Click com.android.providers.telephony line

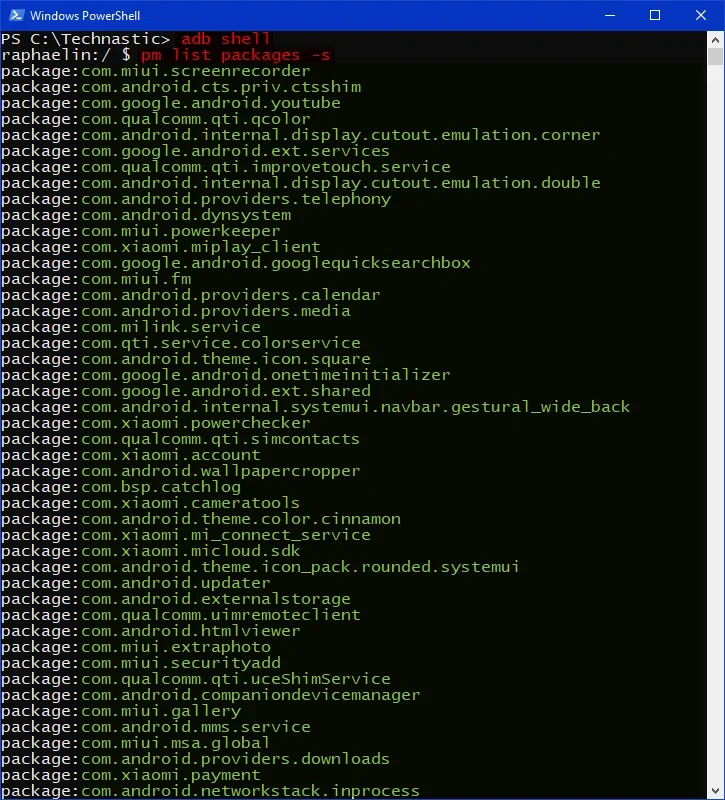pyautogui.click(x=196, y=199)
